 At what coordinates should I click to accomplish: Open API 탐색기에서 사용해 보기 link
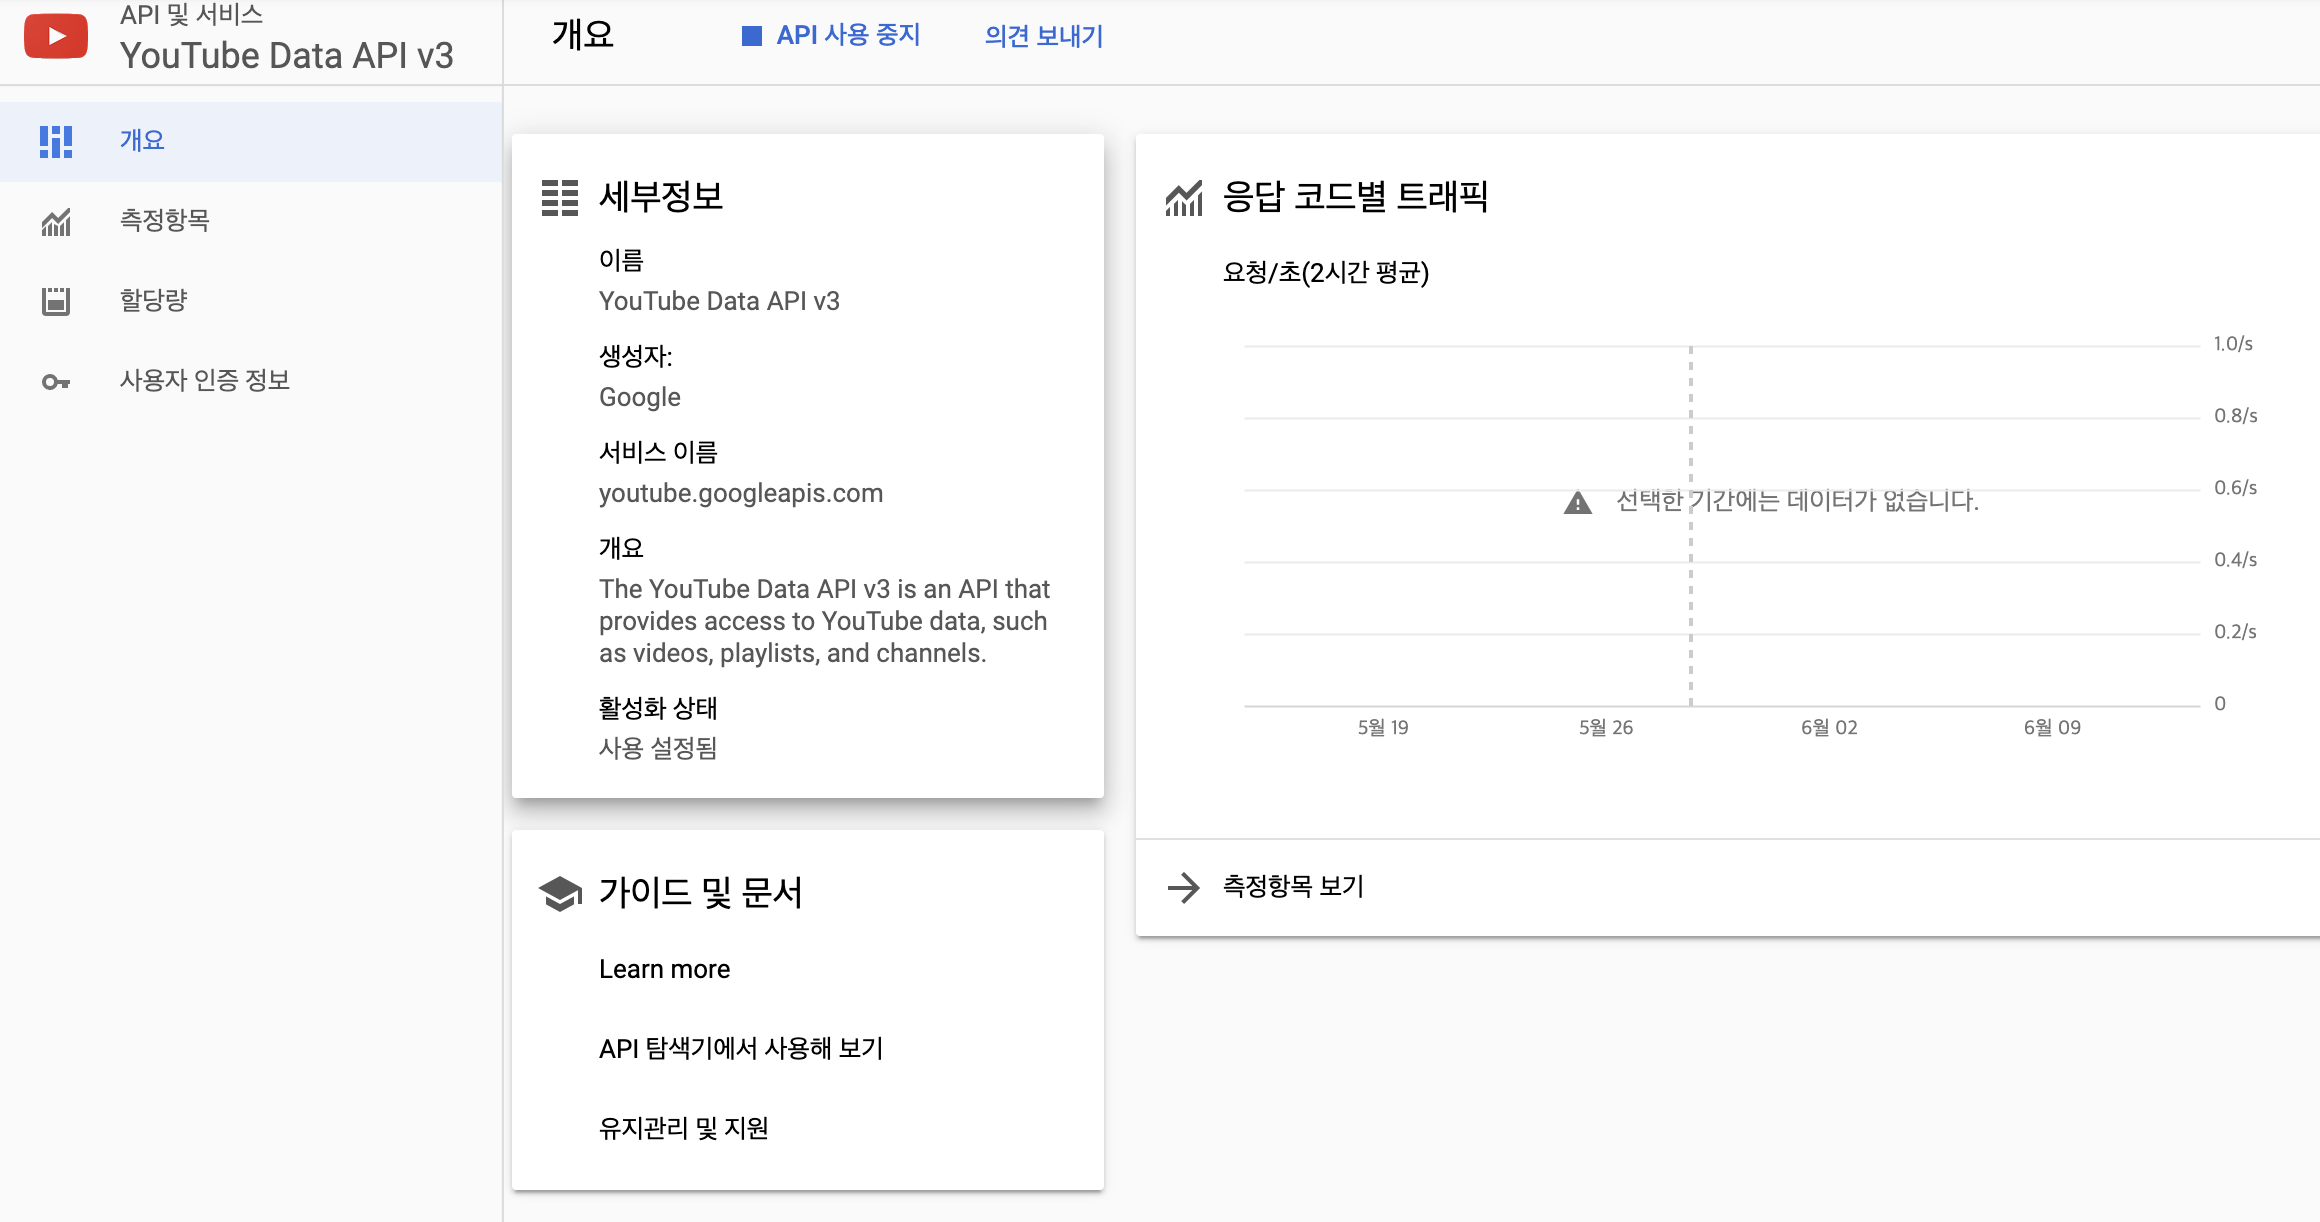click(x=741, y=1048)
